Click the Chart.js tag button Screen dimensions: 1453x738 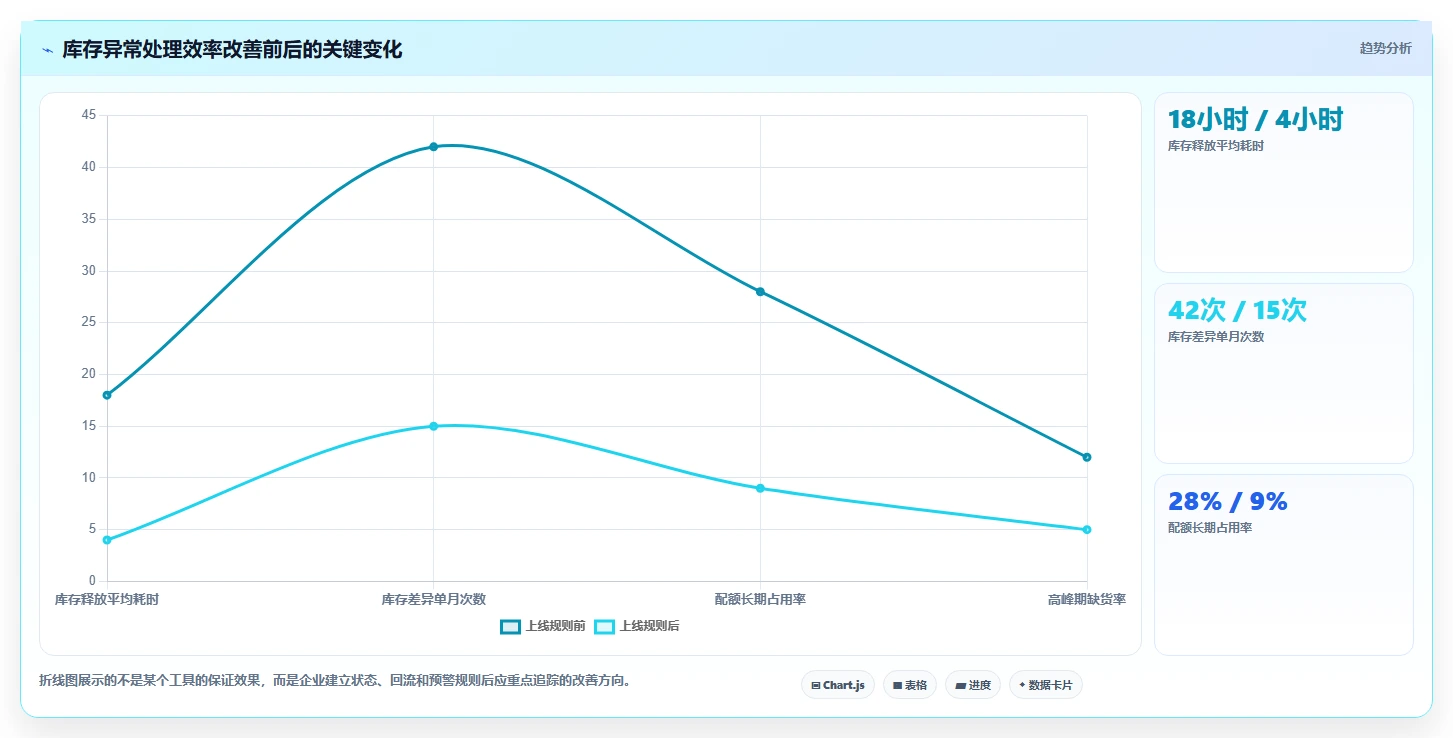click(838, 685)
